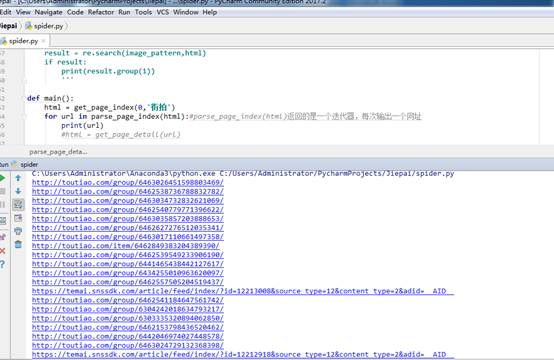Click the 'if result:' code line
554x360 pixels.
[x=65, y=62]
